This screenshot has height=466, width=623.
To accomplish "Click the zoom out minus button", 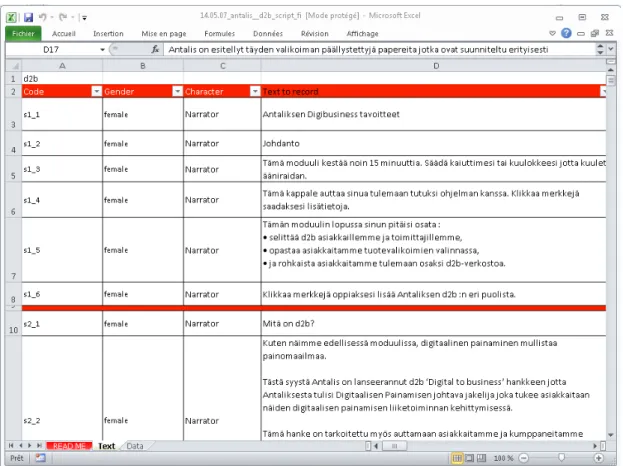I will [524, 458].
